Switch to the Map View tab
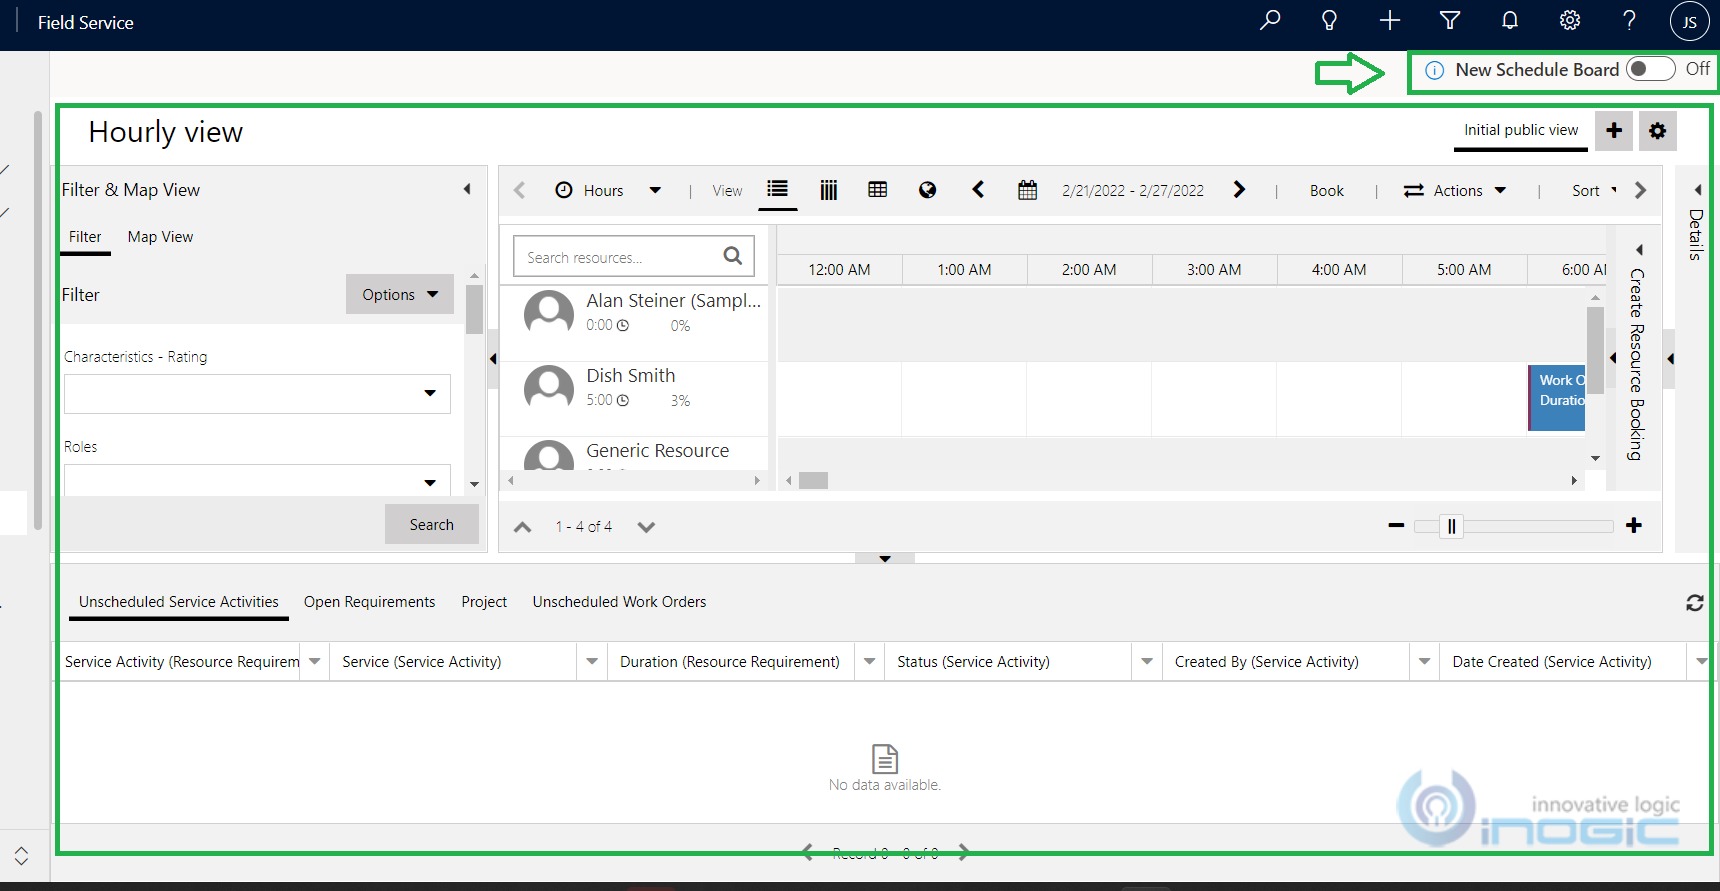This screenshot has height=891, width=1720. [160, 237]
